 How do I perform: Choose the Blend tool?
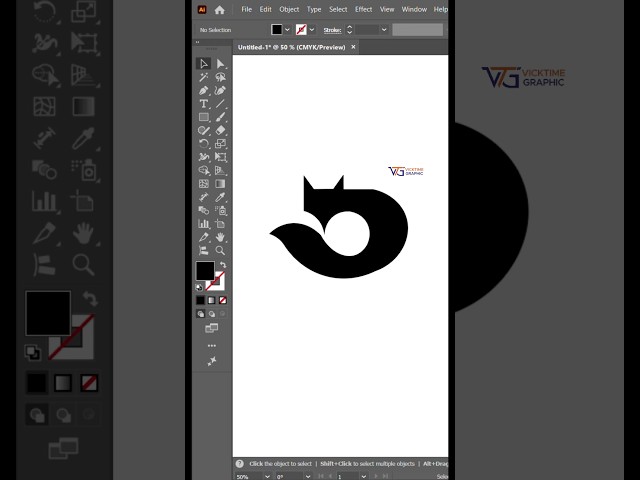204,211
